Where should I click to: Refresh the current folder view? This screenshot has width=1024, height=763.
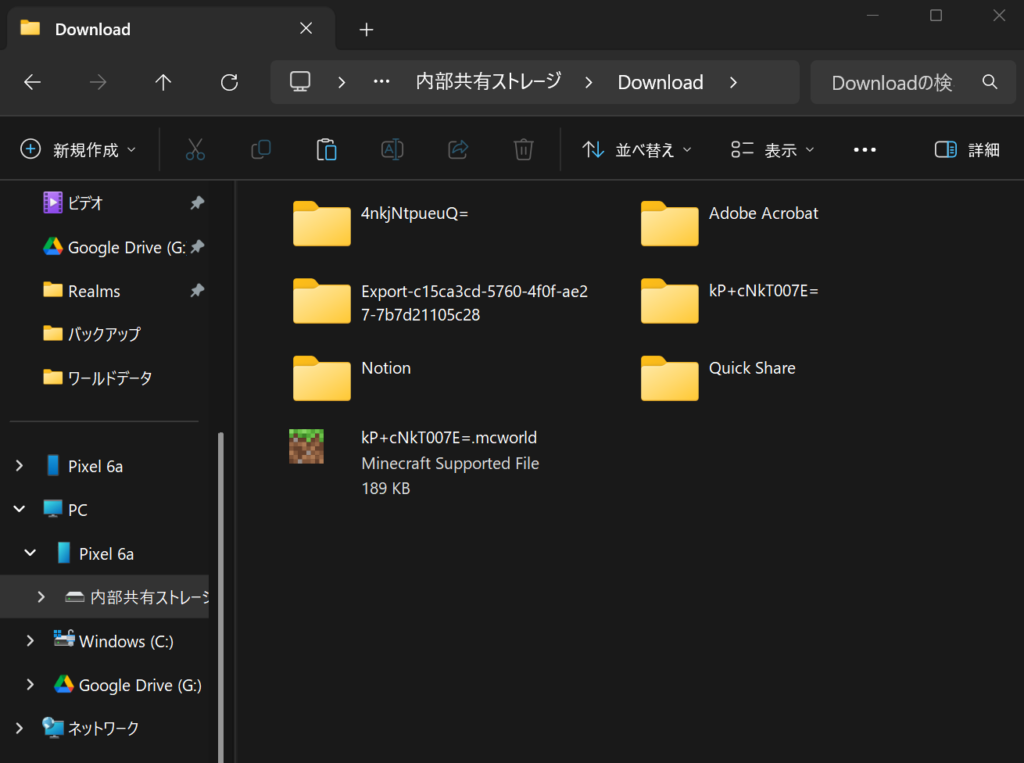pyautogui.click(x=229, y=83)
